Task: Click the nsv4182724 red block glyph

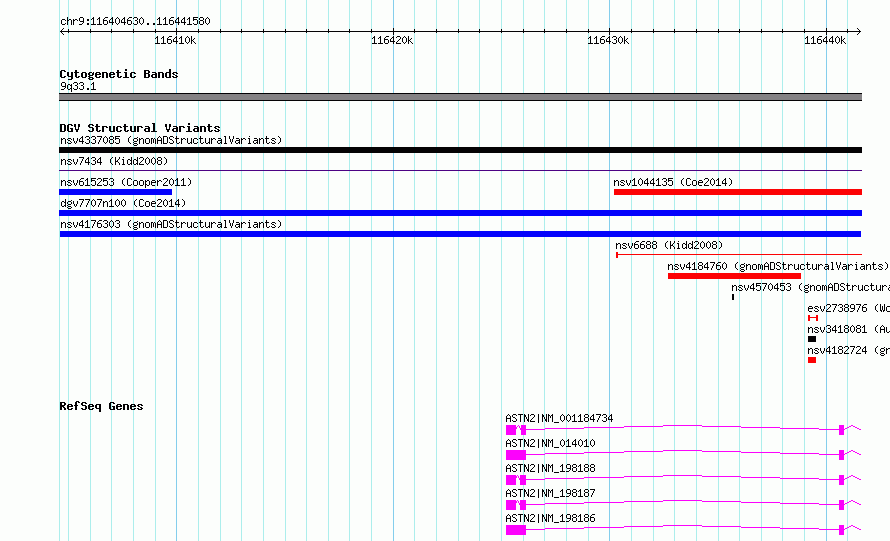Action: pyautogui.click(x=812, y=360)
